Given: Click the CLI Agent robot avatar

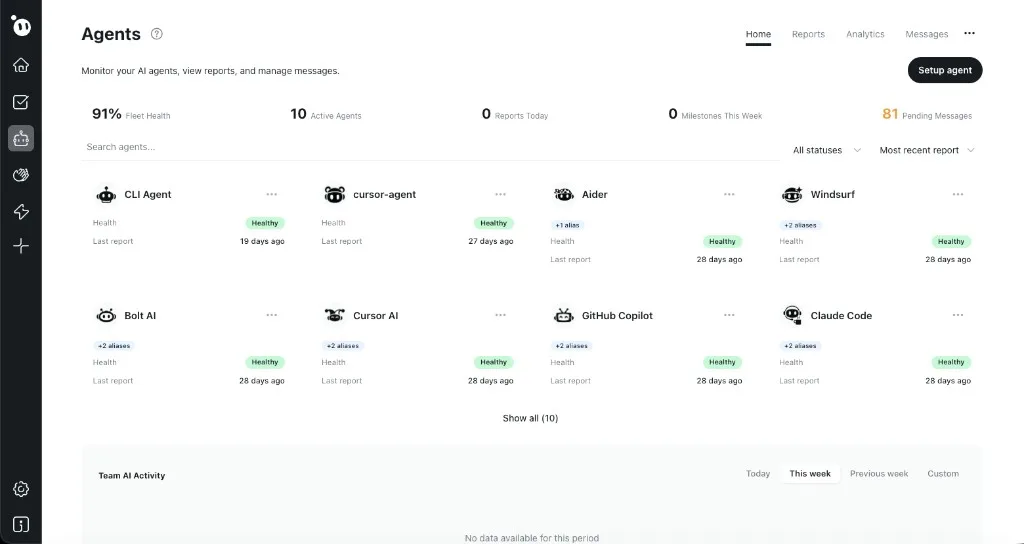Looking at the screenshot, I should [106, 195].
